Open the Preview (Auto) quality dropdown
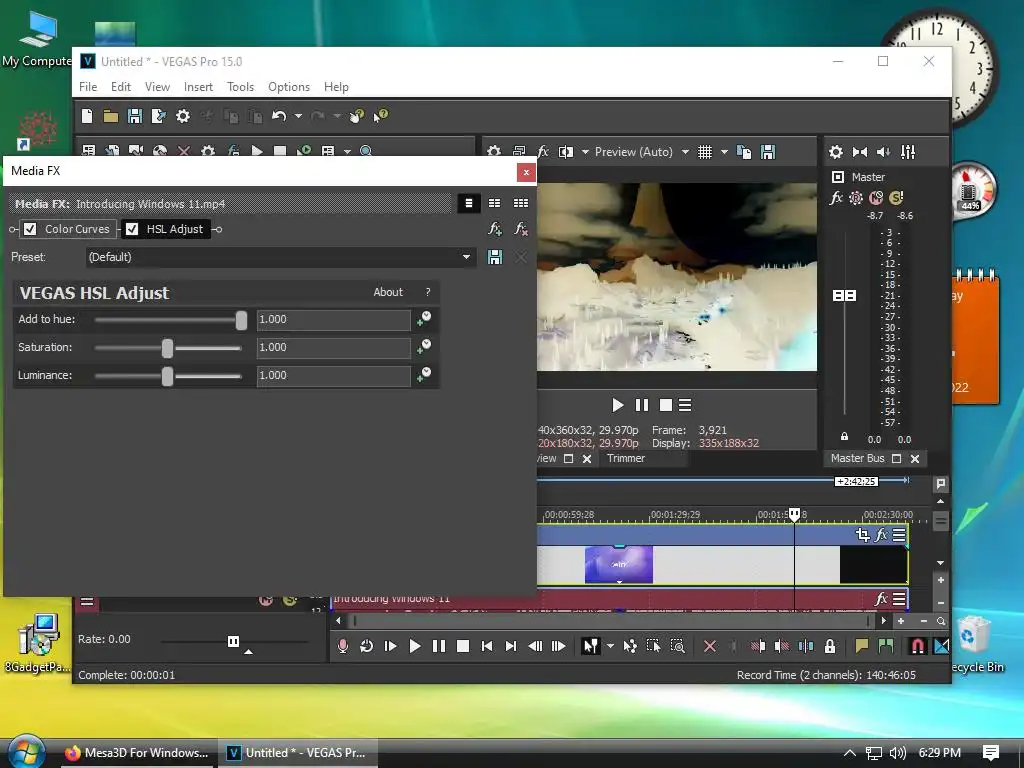The width and height of the screenshot is (1024, 768). click(x=685, y=152)
